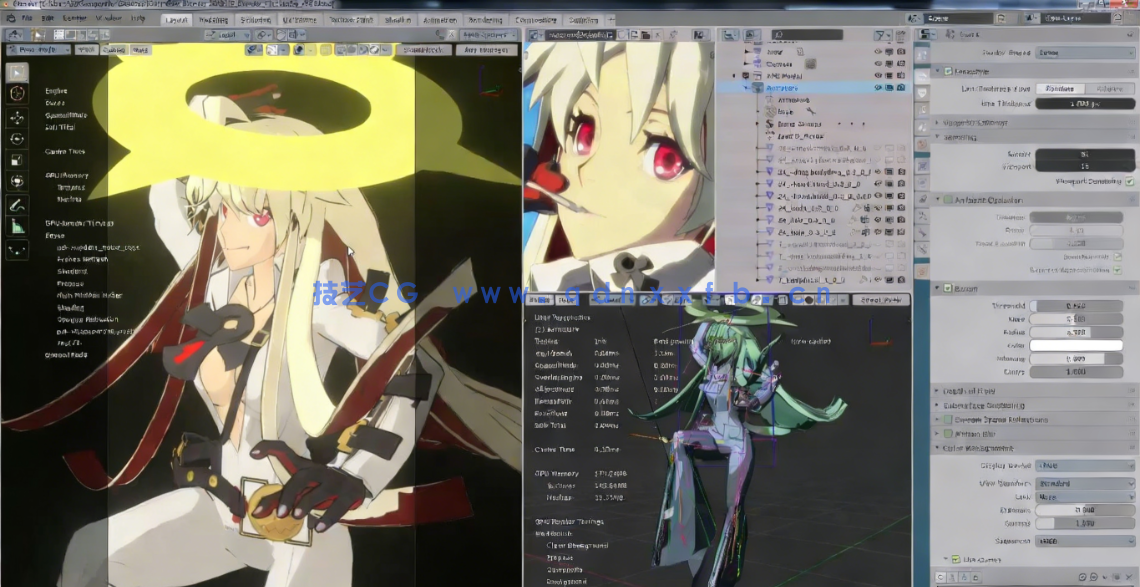Open the Outliner filter funnel icon
The width and height of the screenshot is (1140, 587).
point(881,34)
